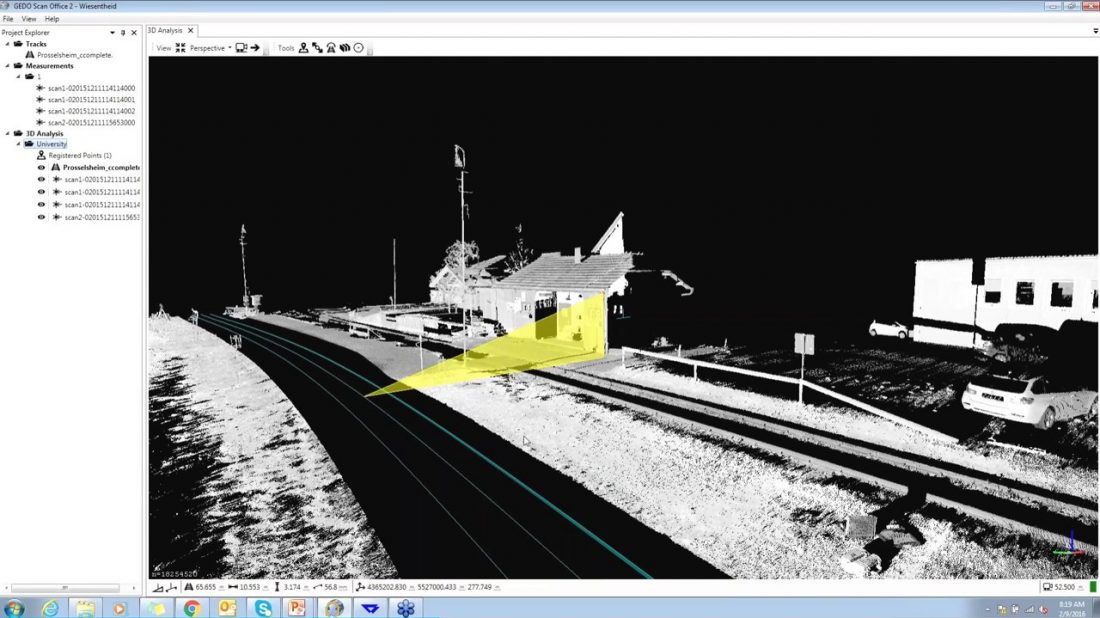
Task: Hide the Prosselsheim_ccomplete track in 3D Analysis
Action: pos(41,168)
